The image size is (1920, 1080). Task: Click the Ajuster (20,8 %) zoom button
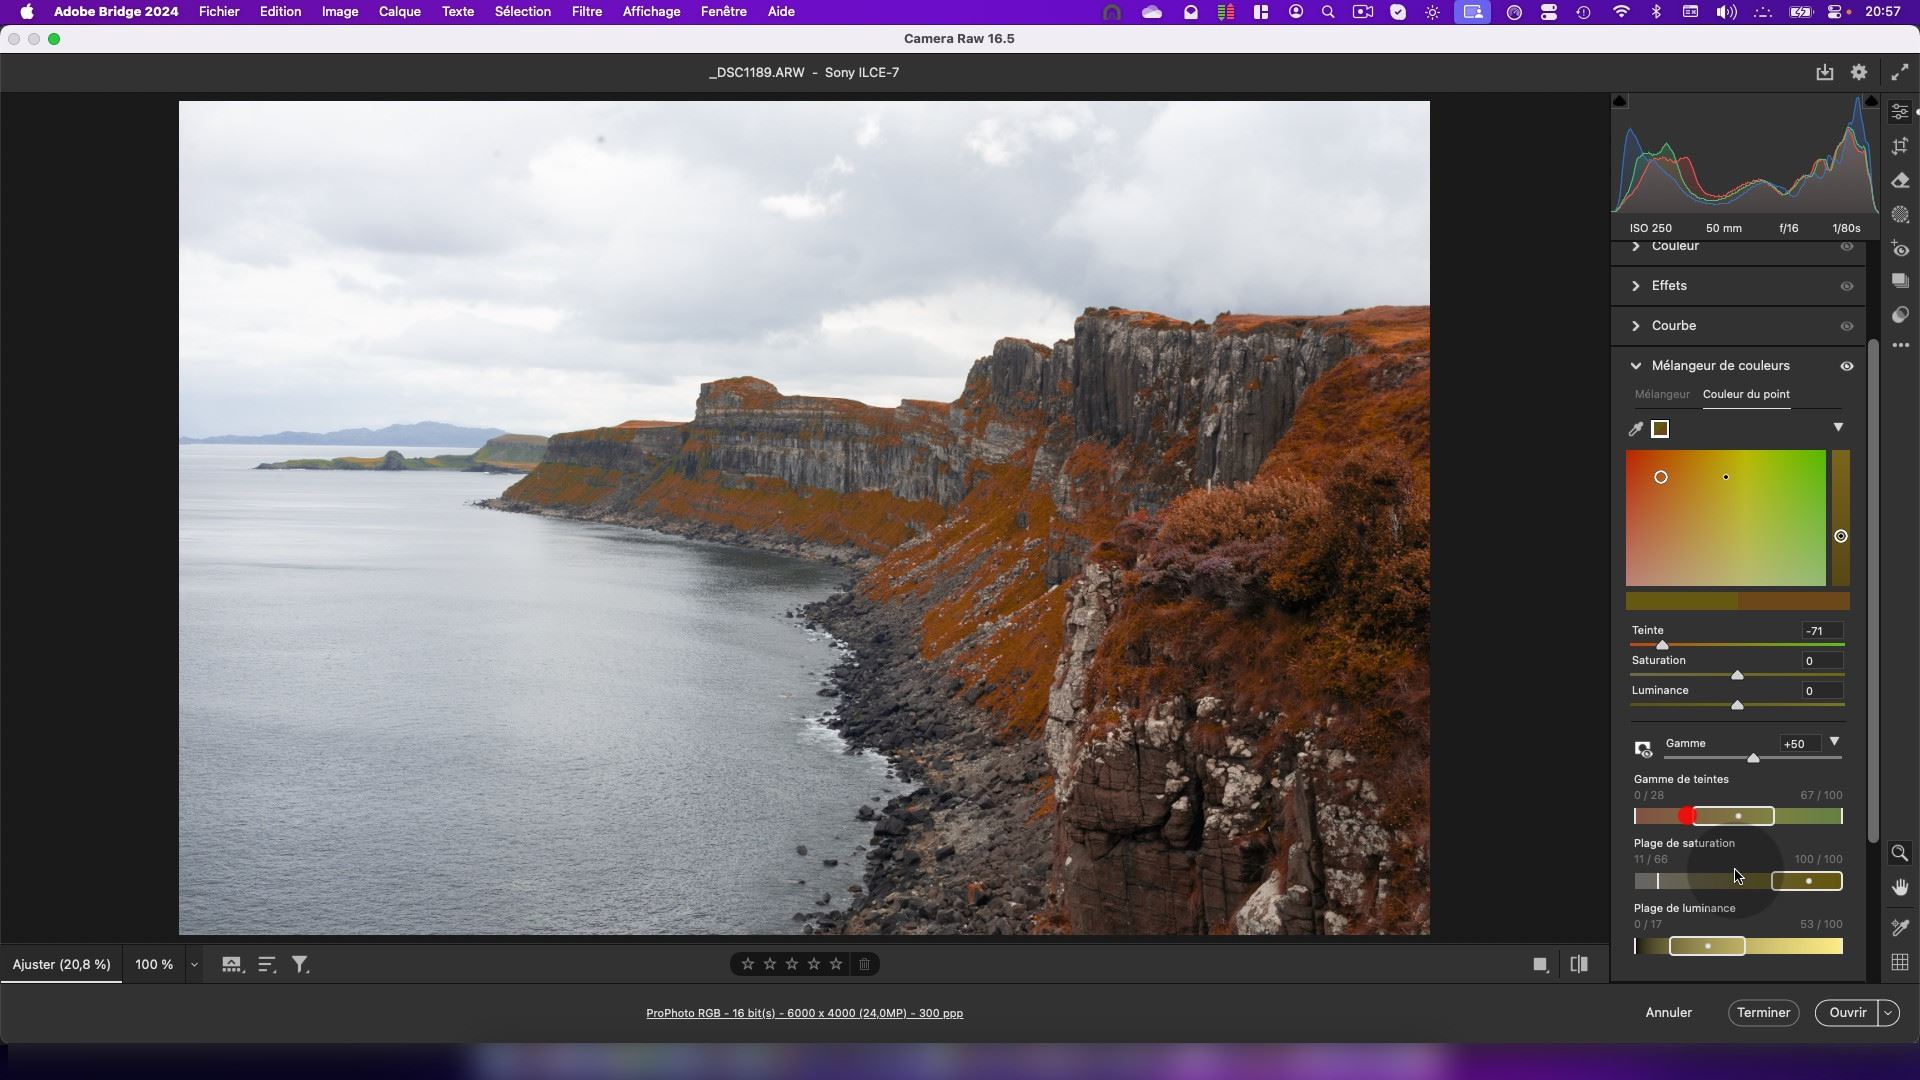tap(62, 965)
